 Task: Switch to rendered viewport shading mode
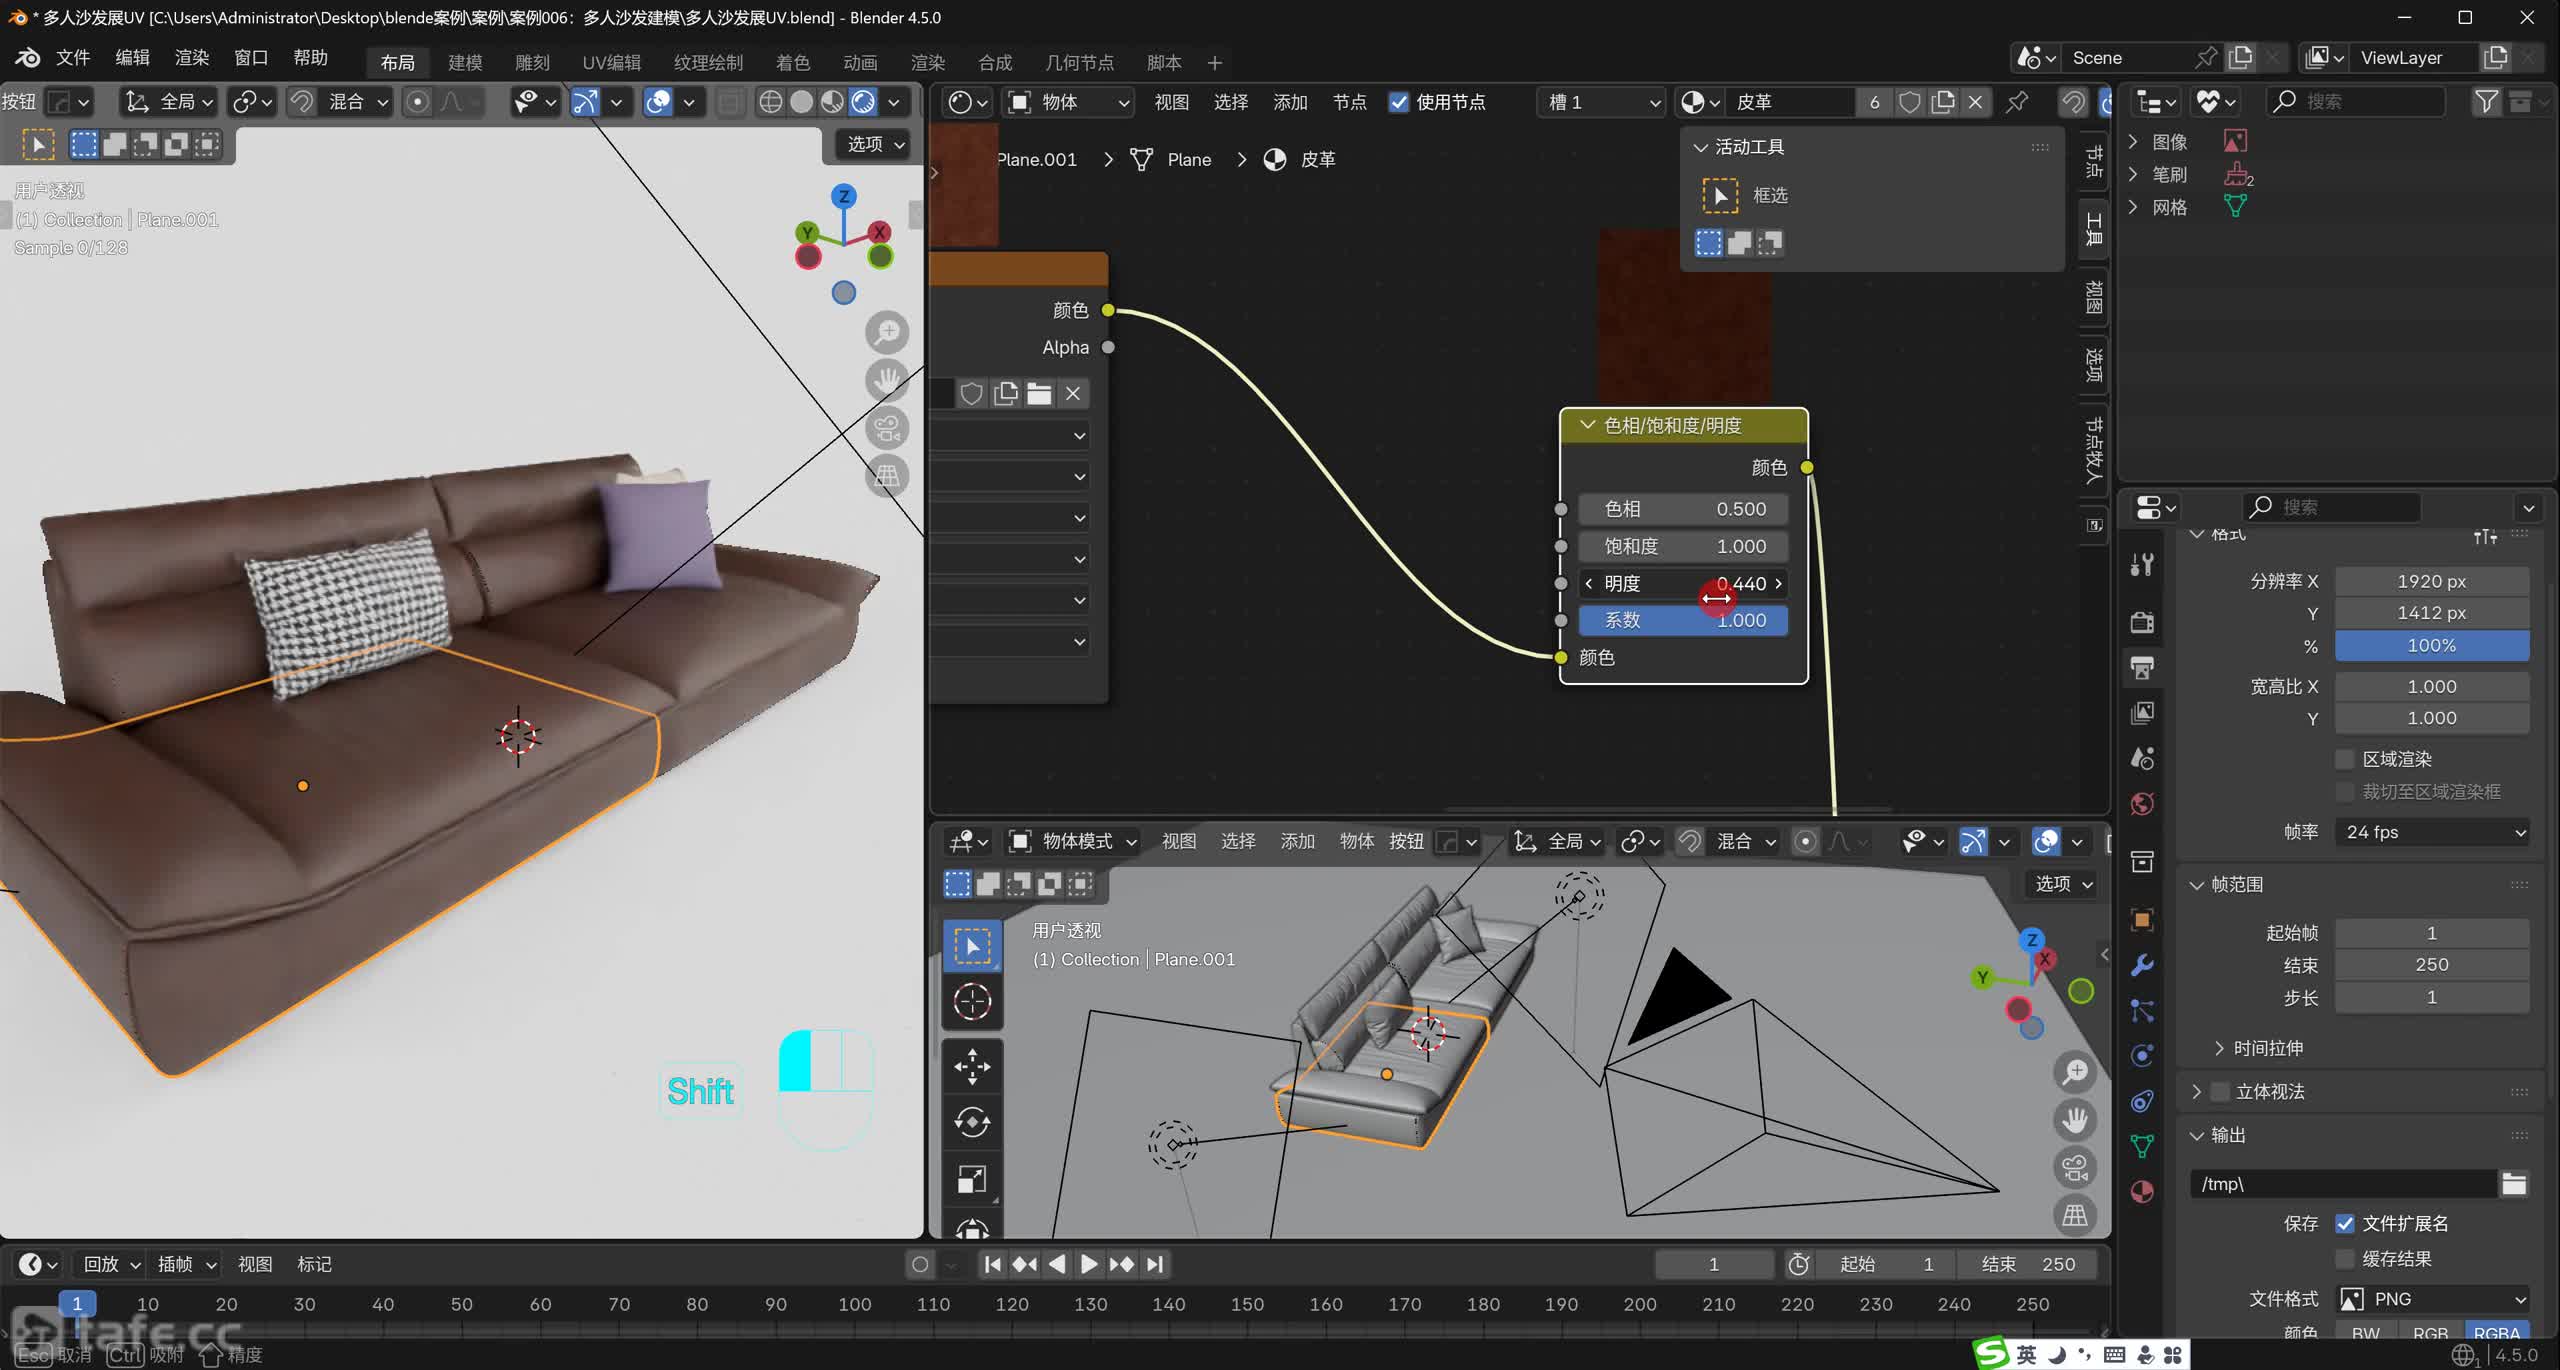pos(863,102)
